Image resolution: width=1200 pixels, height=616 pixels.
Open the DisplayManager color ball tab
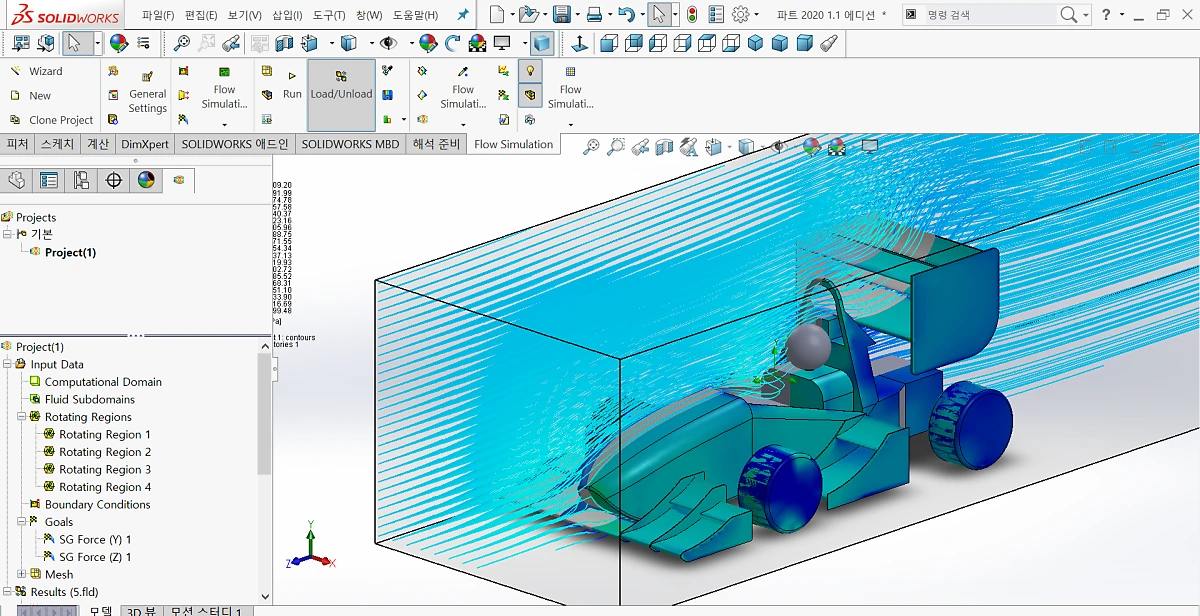[x=146, y=180]
